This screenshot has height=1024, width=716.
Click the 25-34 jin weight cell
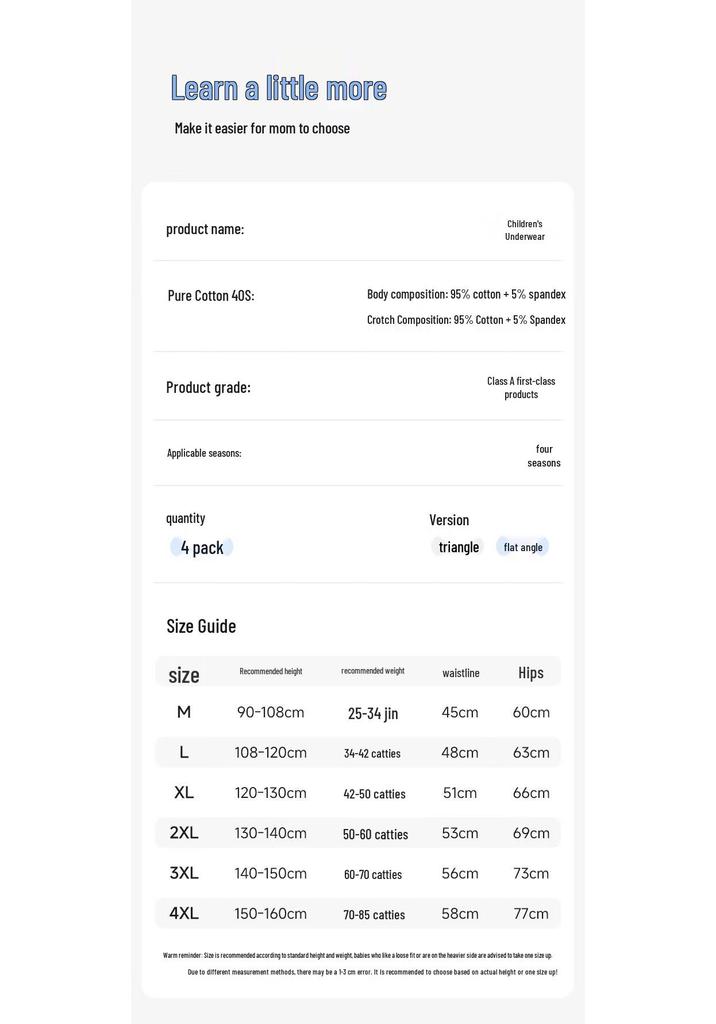point(372,713)
